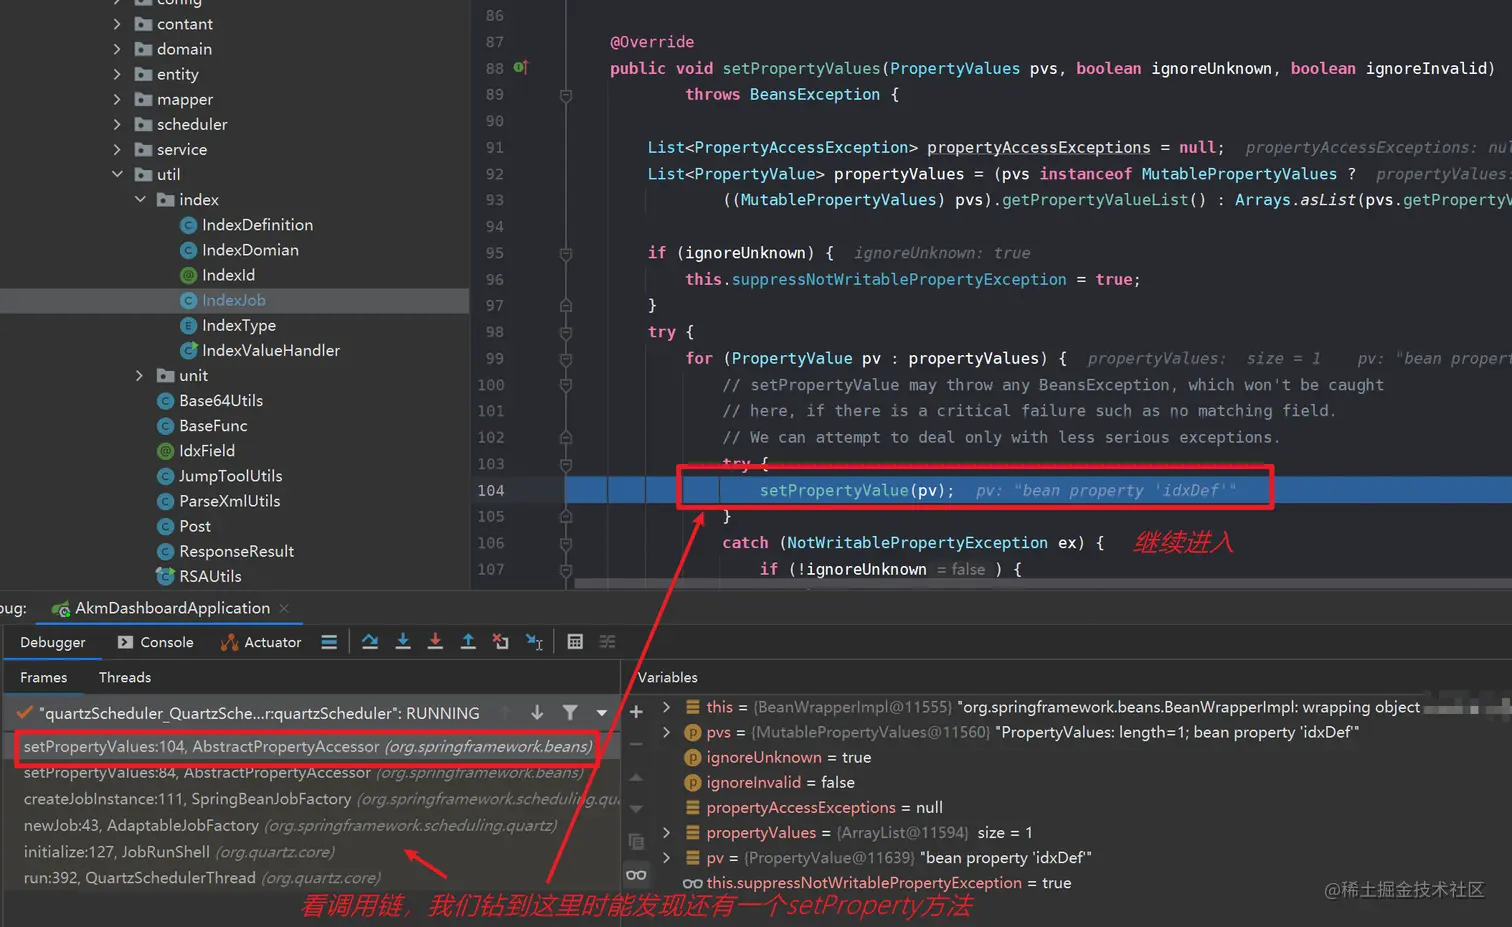The height and width of the screenshot is (927, 1512).
Task: Expand the mapper folder
Action: click(117, 99)
